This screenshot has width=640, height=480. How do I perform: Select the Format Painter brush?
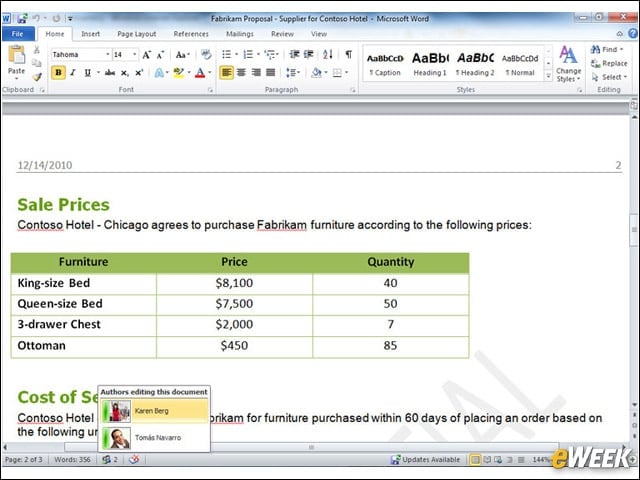[x=37, y=76]
